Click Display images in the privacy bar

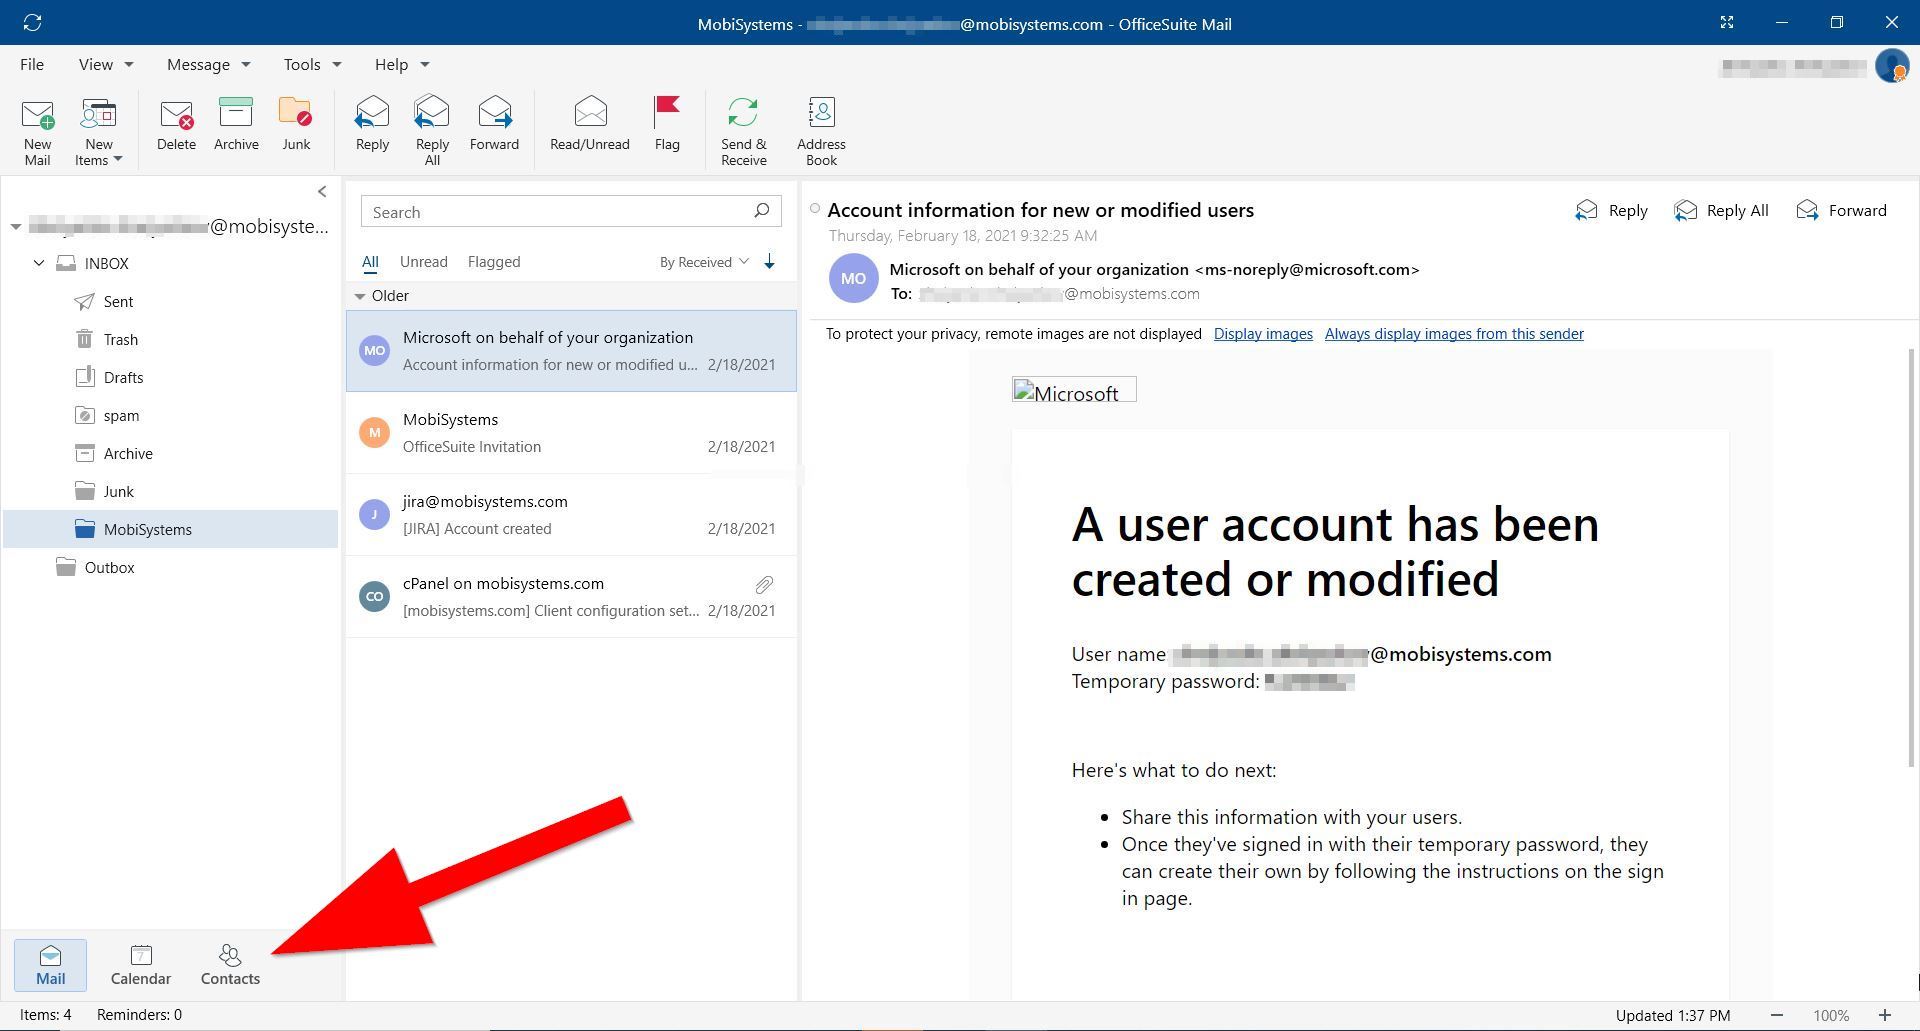[1262, 333]
